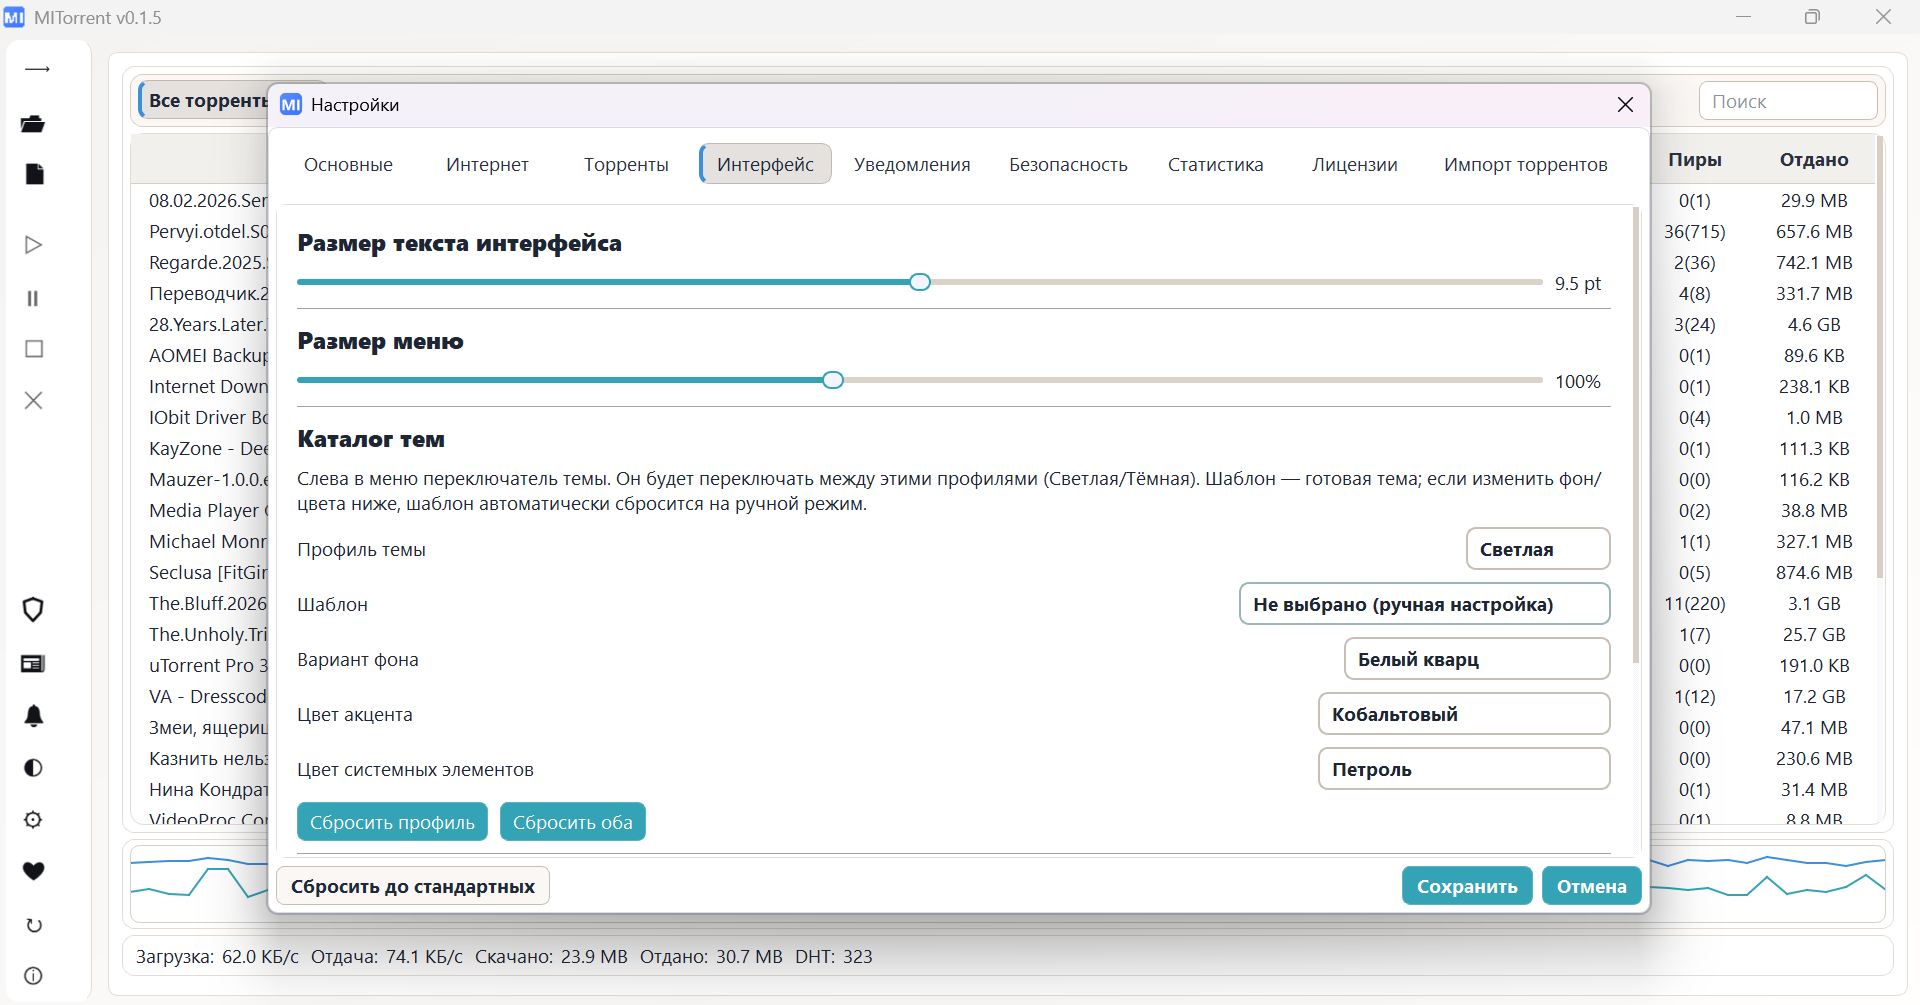Click the heart icon in sidebar
The image size is (1920, 1005).
point(33,871)
